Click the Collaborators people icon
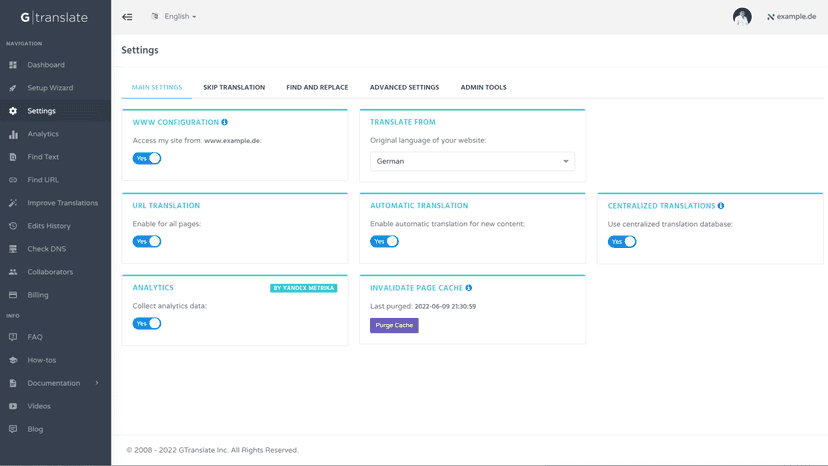 click(x=13, y=272)
